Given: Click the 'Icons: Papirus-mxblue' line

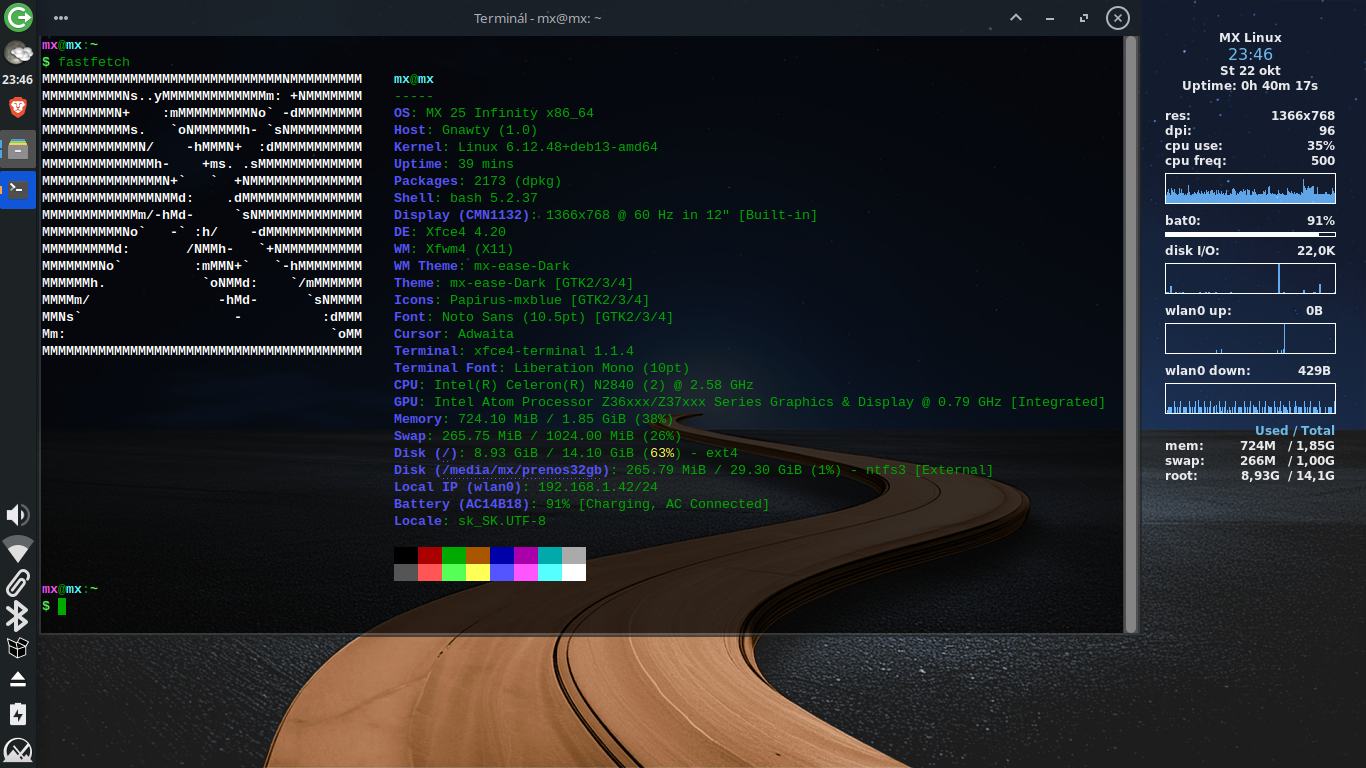Looking at the screenshot, I should coord(522,300).
